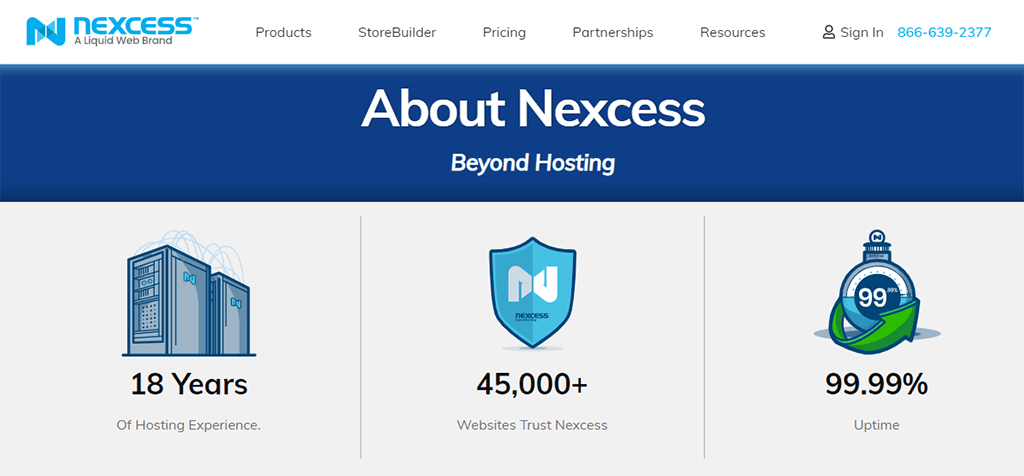
Task: Click the server racks illustration
Action: click(188, 296)
